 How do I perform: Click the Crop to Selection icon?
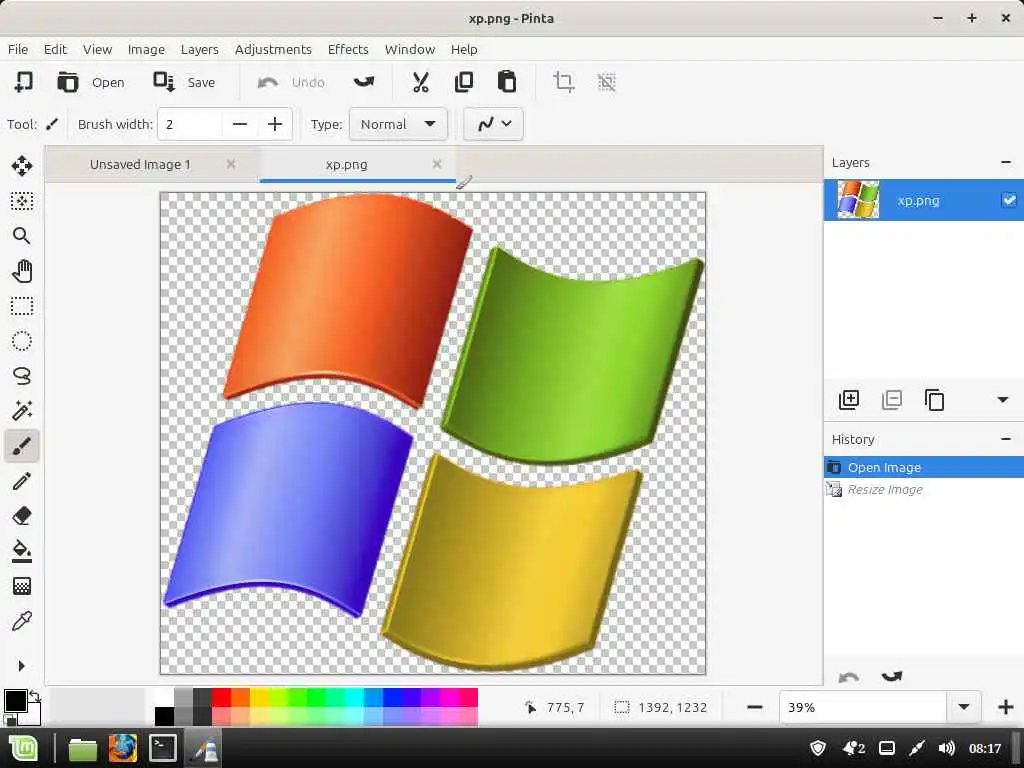tap(564, 82)
